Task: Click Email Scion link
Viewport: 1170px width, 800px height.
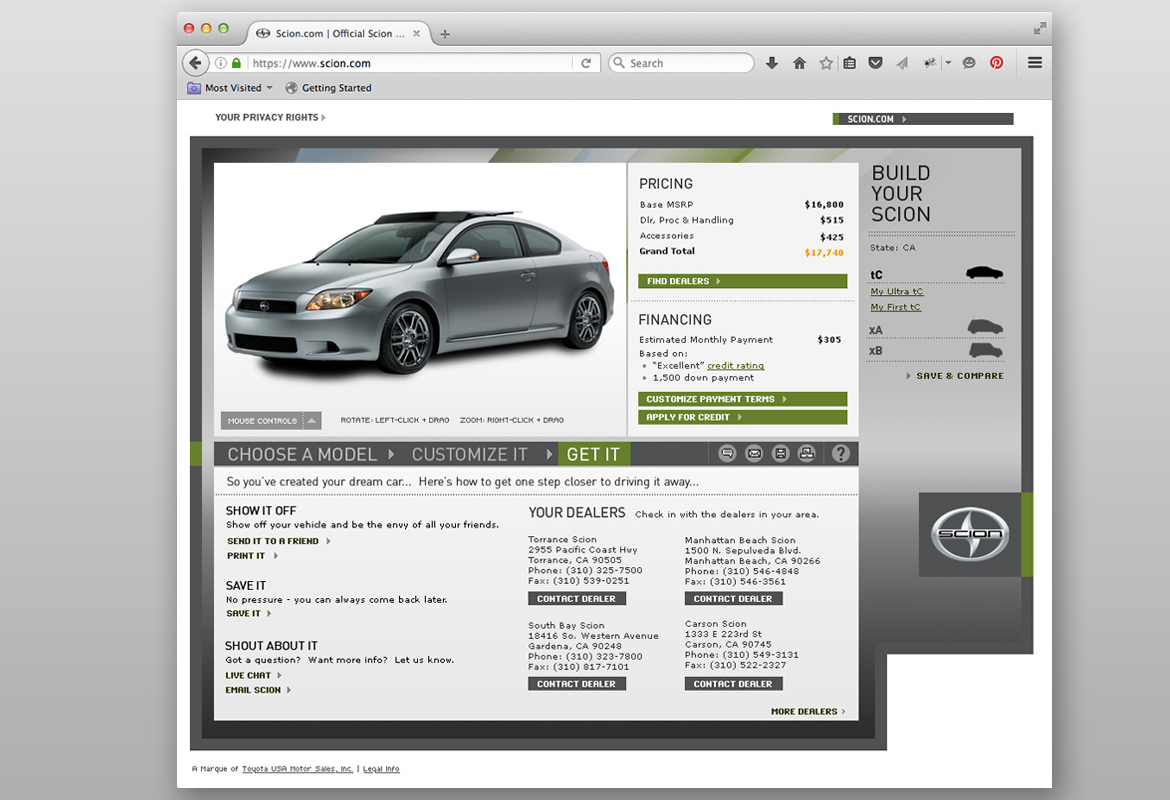Action: pos(258,690)
